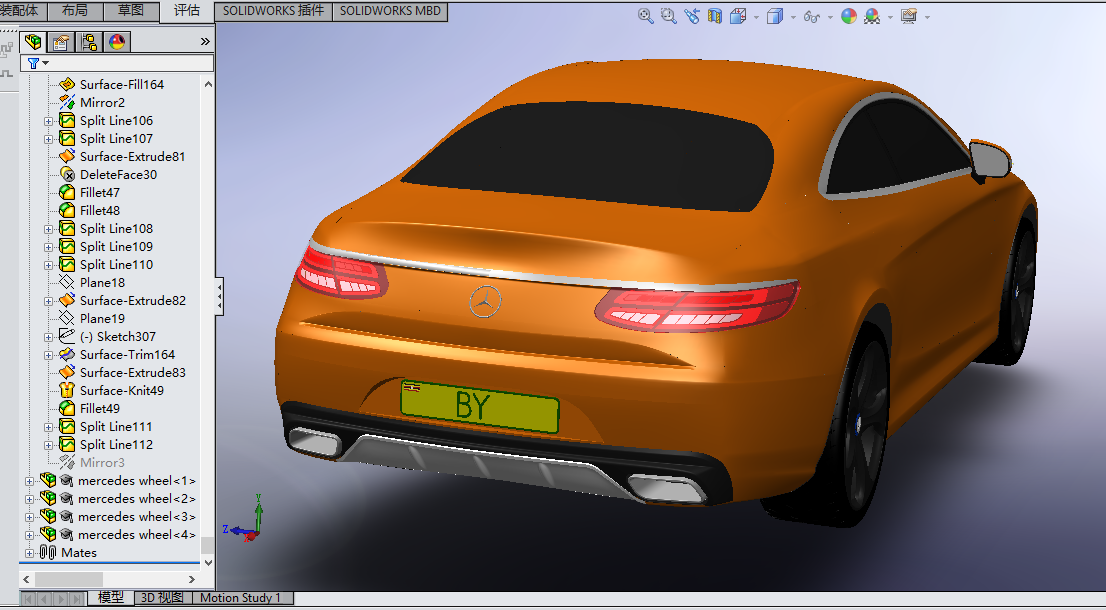Expand the (-) Sketch307 node
This screenshot has width=1106, height=610.
click(x=49, y=336)
